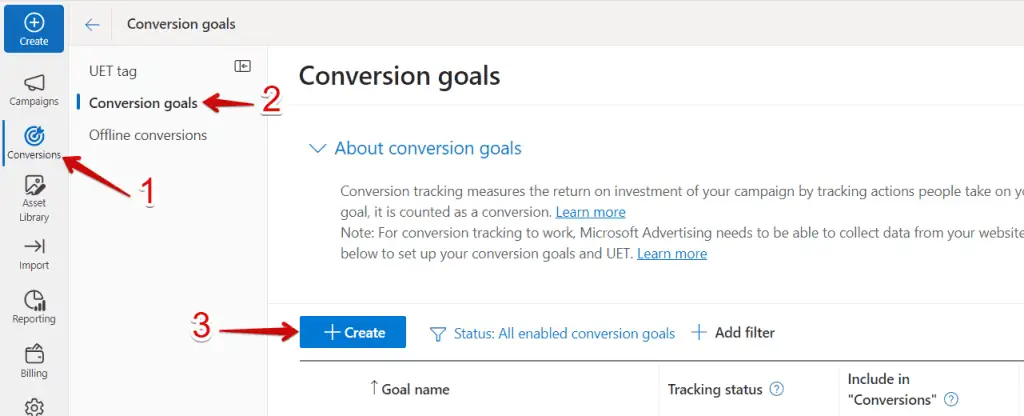
Task: Open the Include in Conversions help icon
Action: (x=952, y=399)
